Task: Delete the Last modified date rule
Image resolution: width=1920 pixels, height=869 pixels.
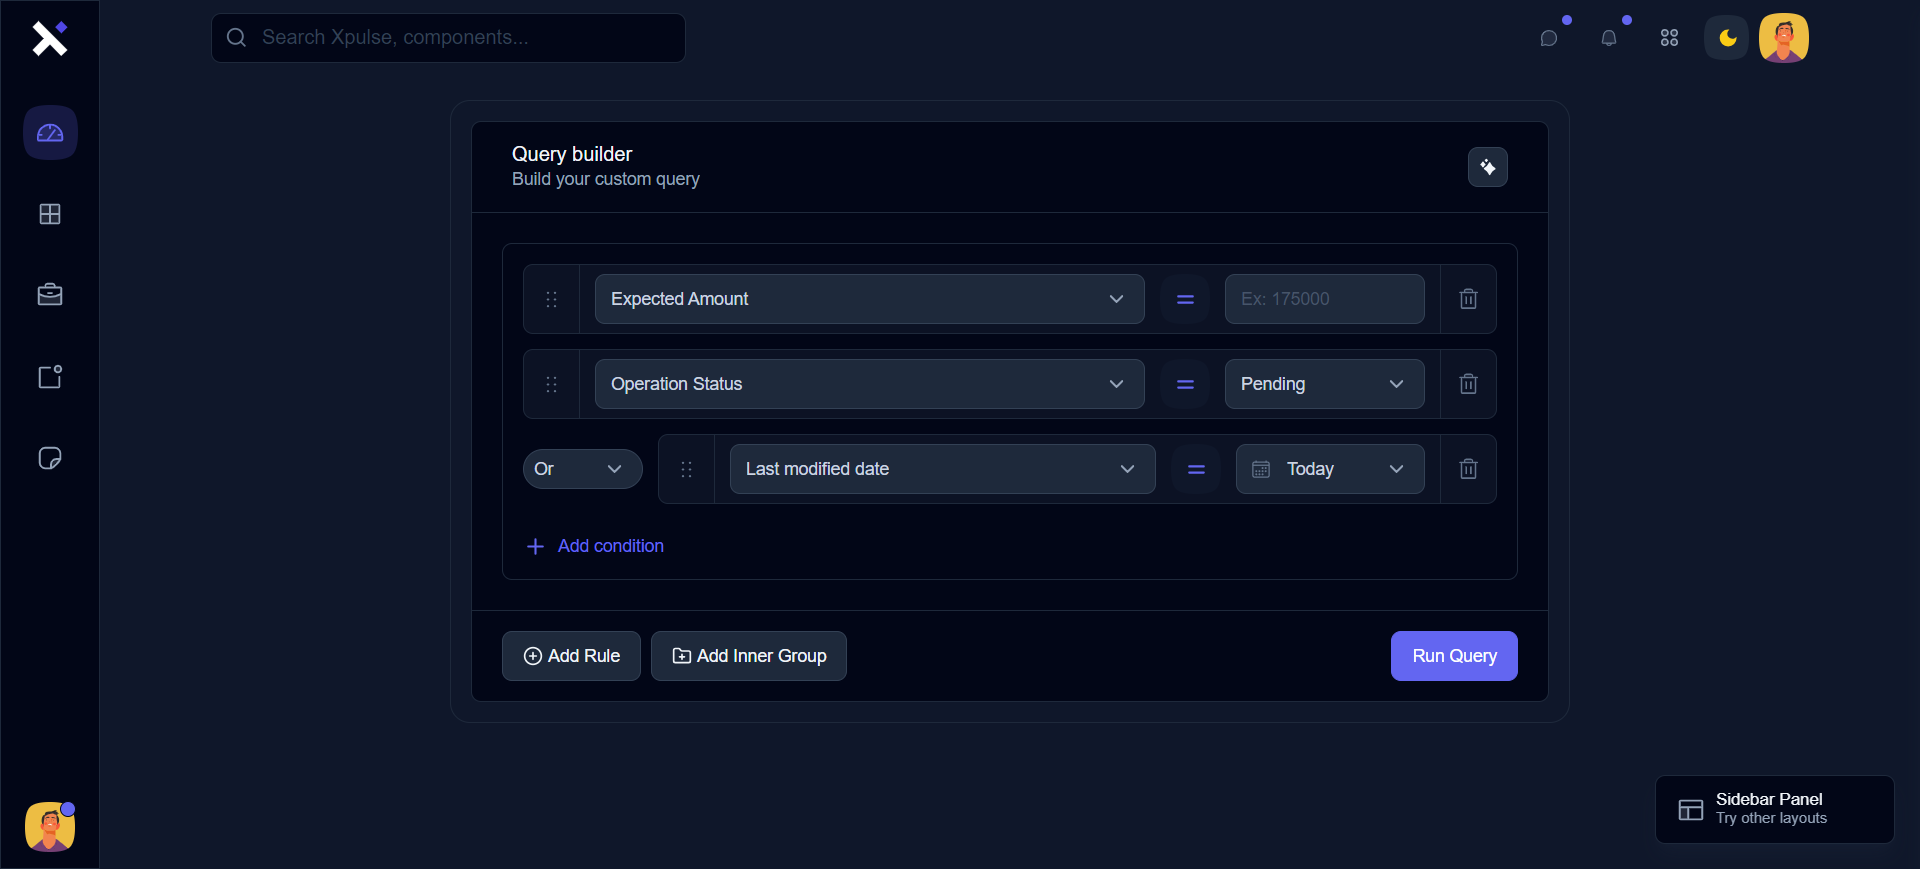Action: pos(1468,469)
